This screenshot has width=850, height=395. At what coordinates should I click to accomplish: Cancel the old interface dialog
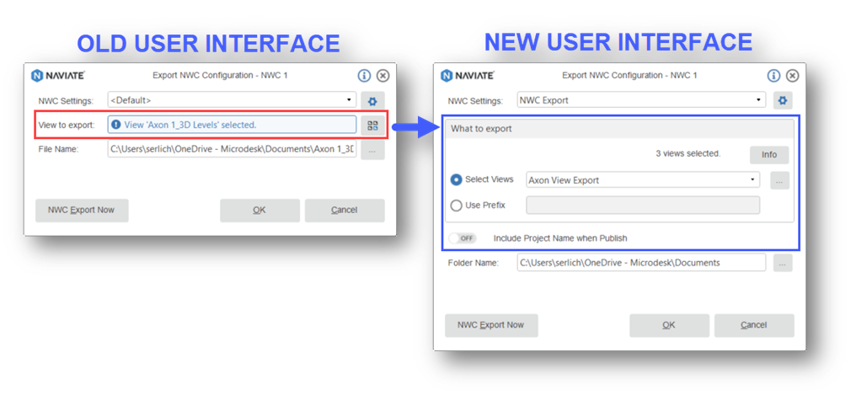pos(345,210)
